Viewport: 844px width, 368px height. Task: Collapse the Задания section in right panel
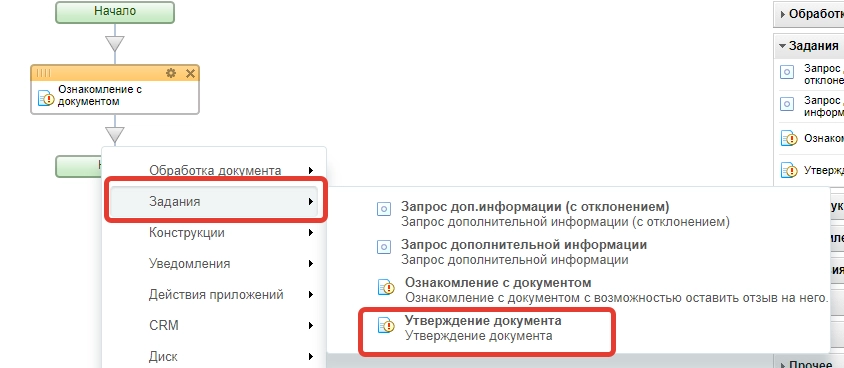pos(783,46)
